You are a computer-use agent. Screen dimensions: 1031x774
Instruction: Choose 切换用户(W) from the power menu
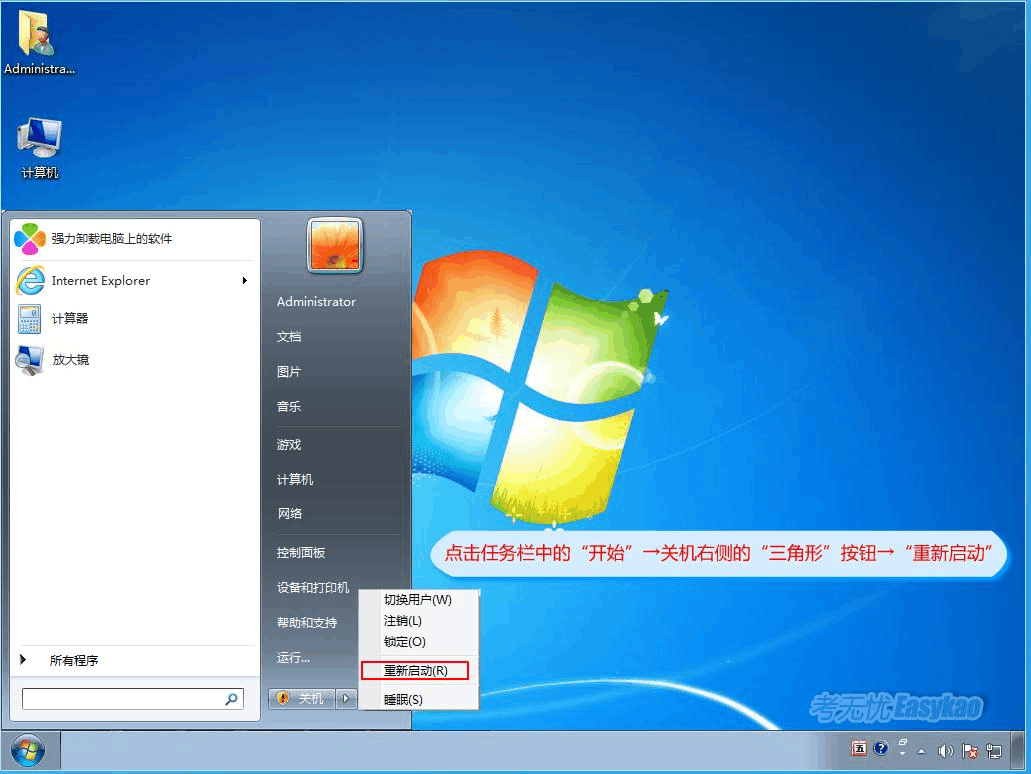[x=418, y=600]
